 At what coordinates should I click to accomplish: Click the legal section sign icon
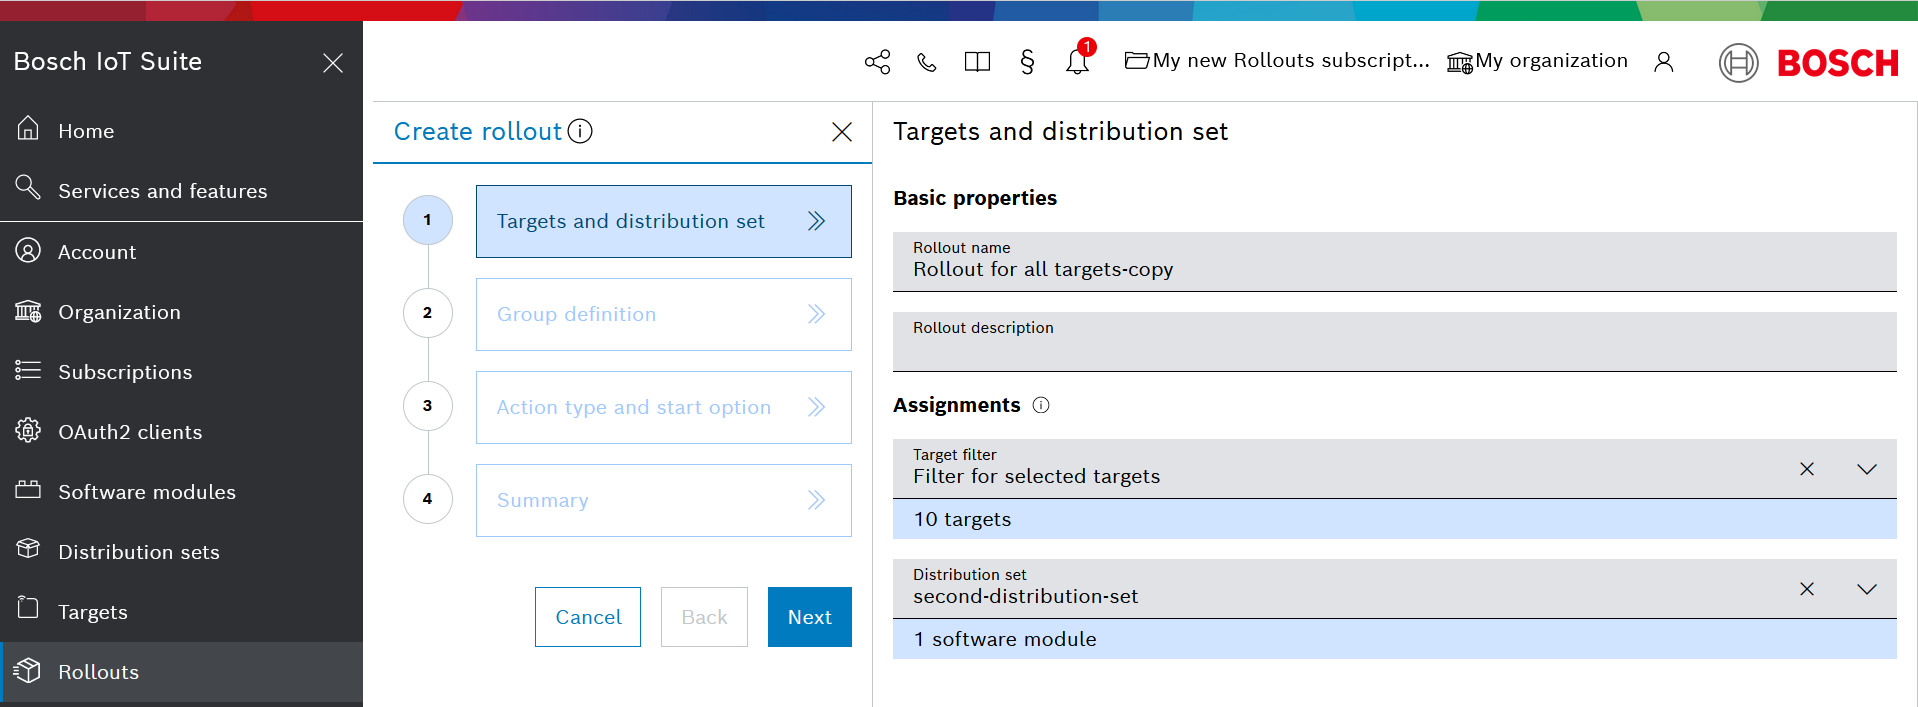pyautogui.click(x=1027, y=62)
